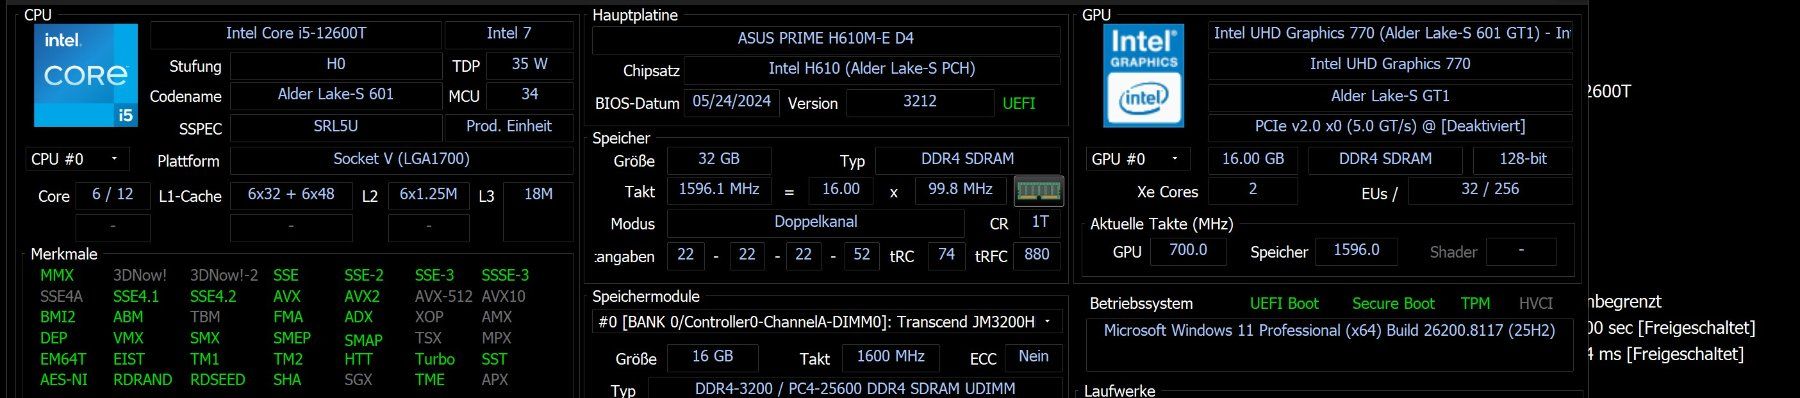Screen dimensions: 1800x398
Task: Click the Modus Doppelkanal field
Action: (x=816, y=222)
